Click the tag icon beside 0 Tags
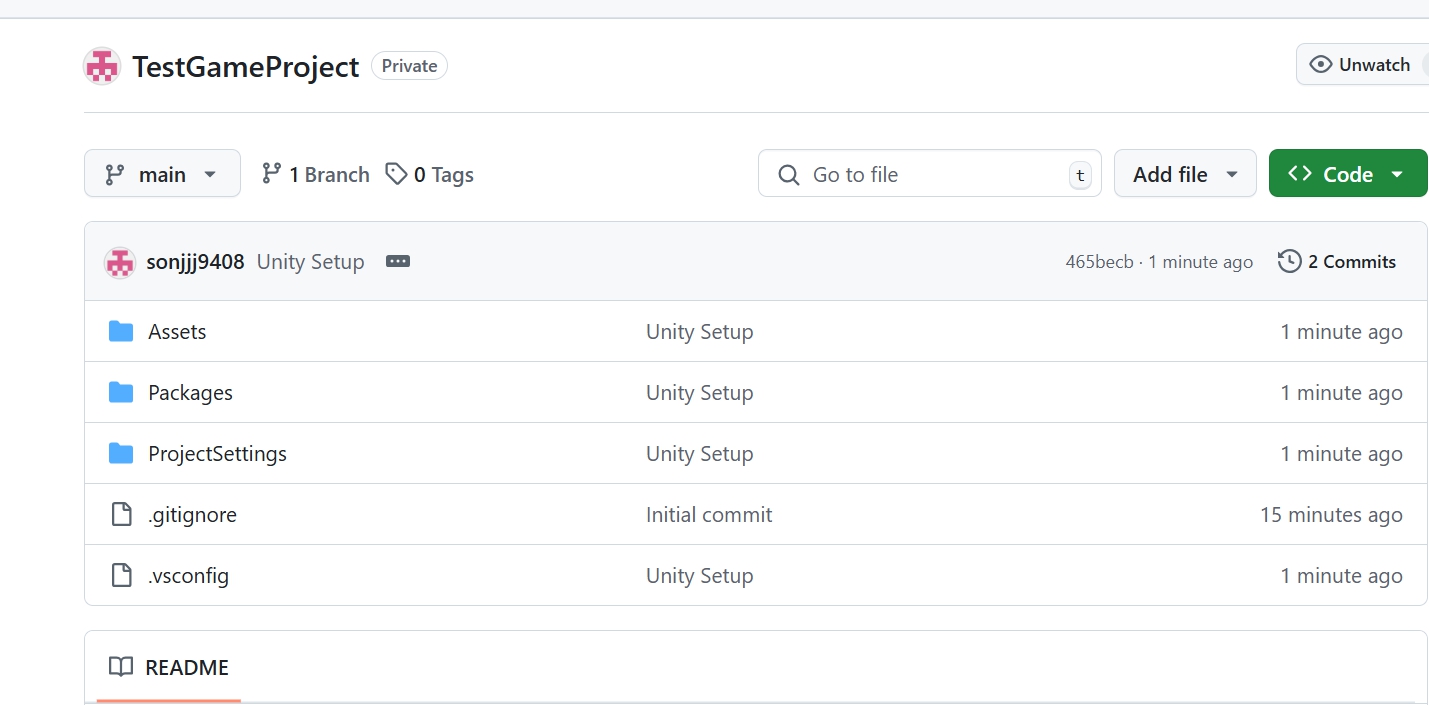Image resolution: width=1429 pixels, height=705 pixels. click(x=397, y=174)
